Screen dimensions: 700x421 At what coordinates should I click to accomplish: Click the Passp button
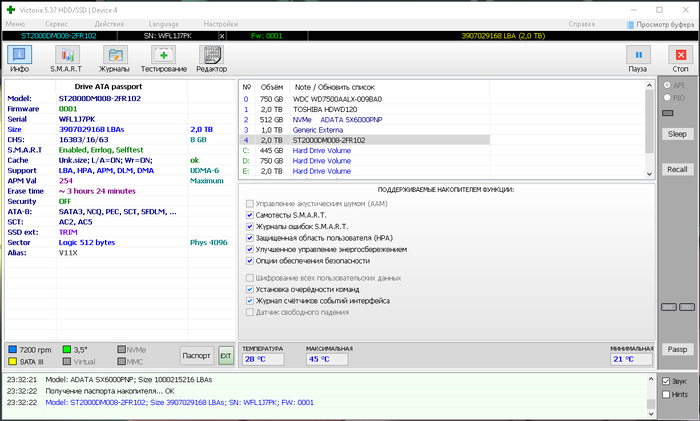pos(677,349)
